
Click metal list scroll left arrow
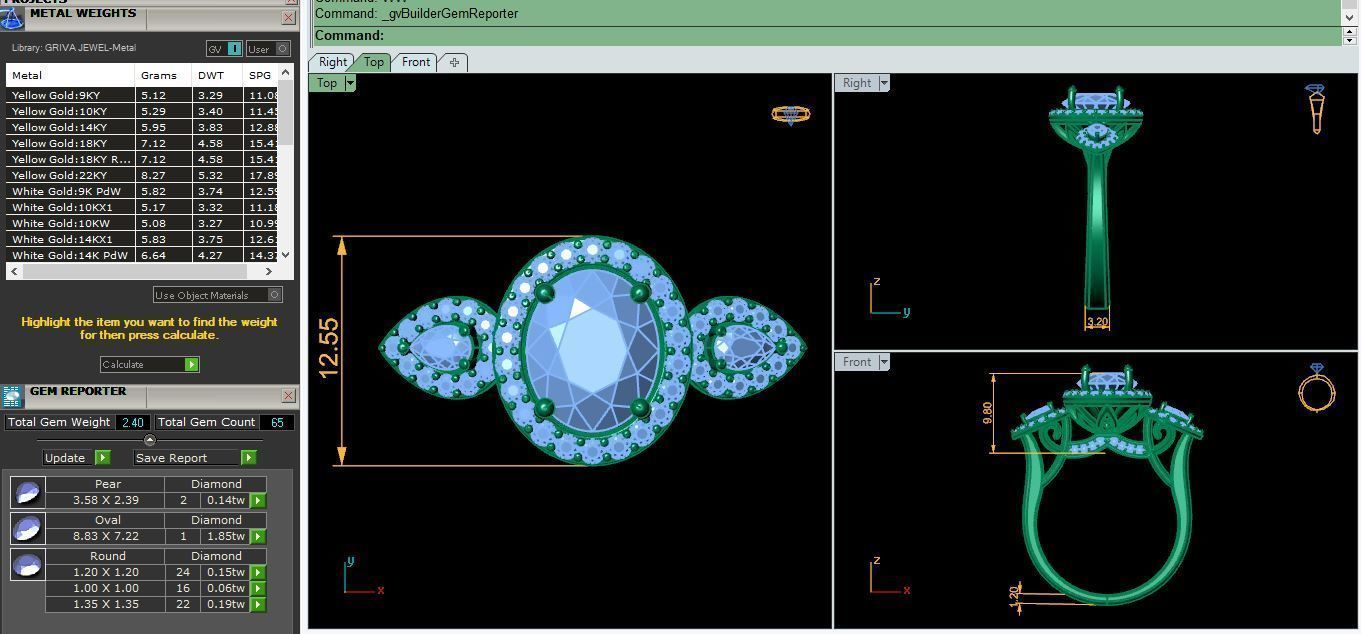[13, 271]
